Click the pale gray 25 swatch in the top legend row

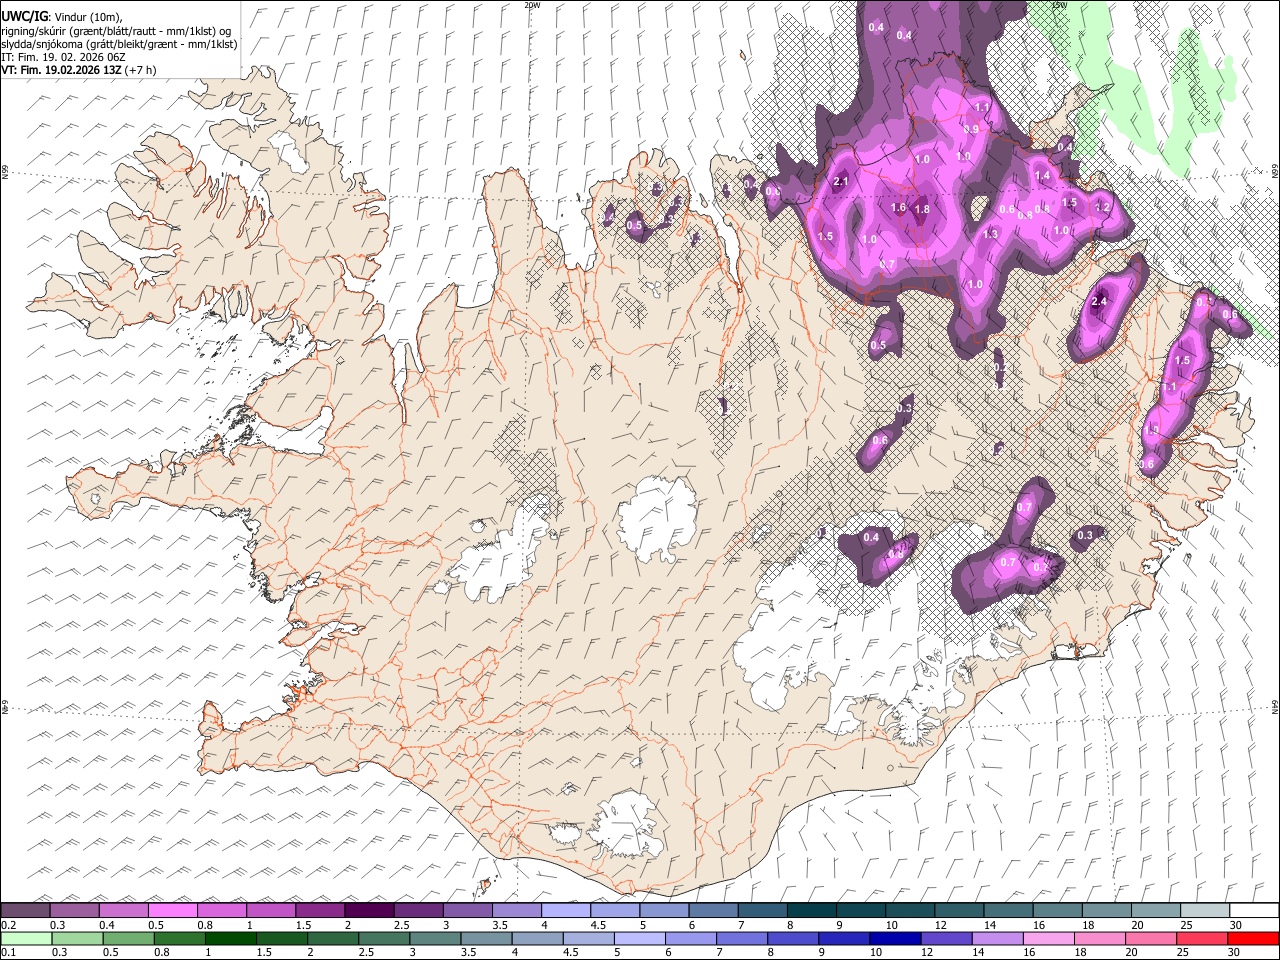(1205, 910)
